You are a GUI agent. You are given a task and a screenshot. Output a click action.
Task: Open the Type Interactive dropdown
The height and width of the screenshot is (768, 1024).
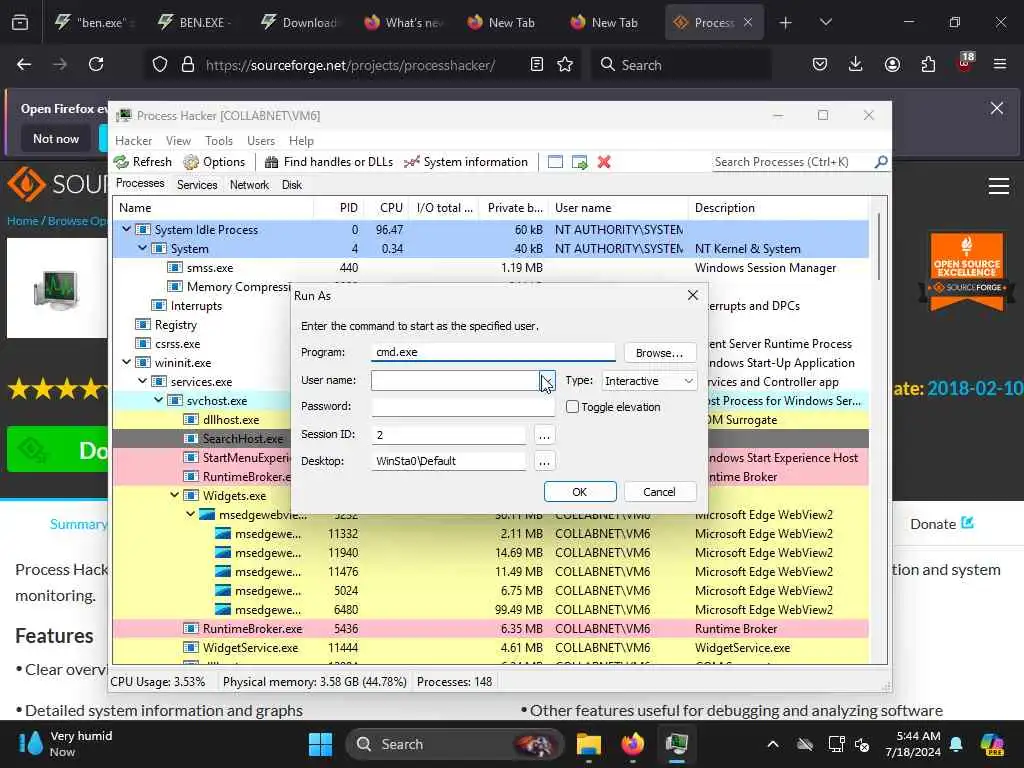(648, 381)
